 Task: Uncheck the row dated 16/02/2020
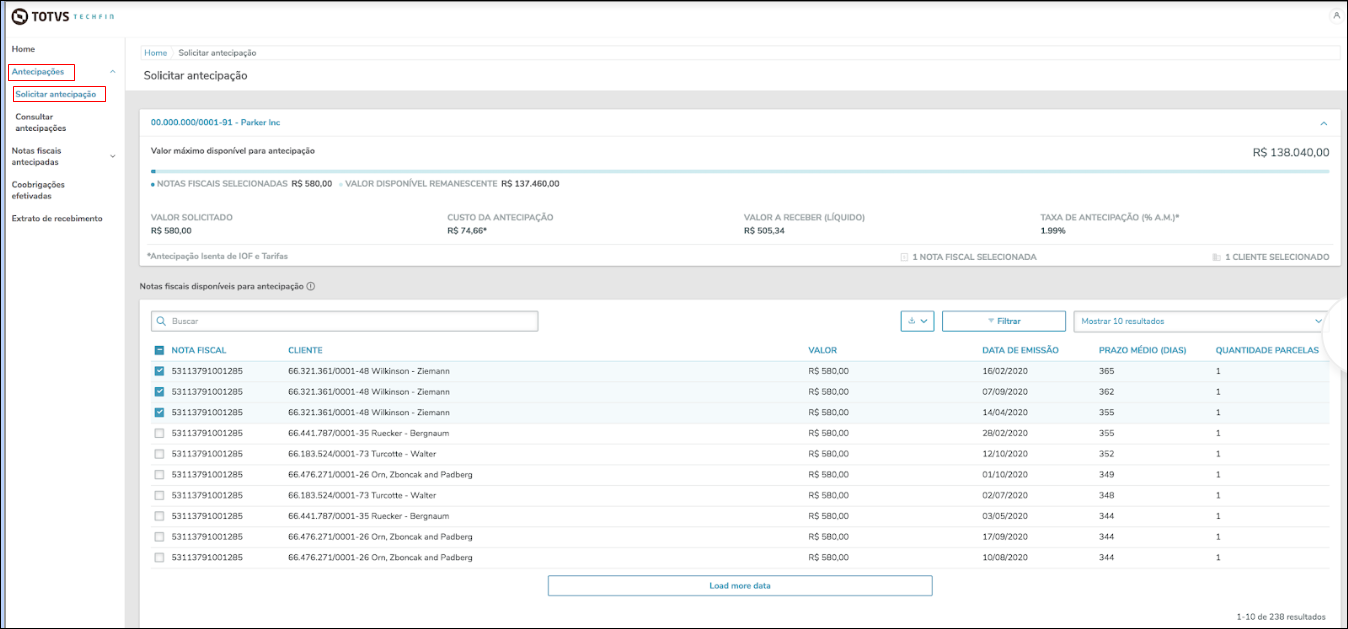[159, 371]
